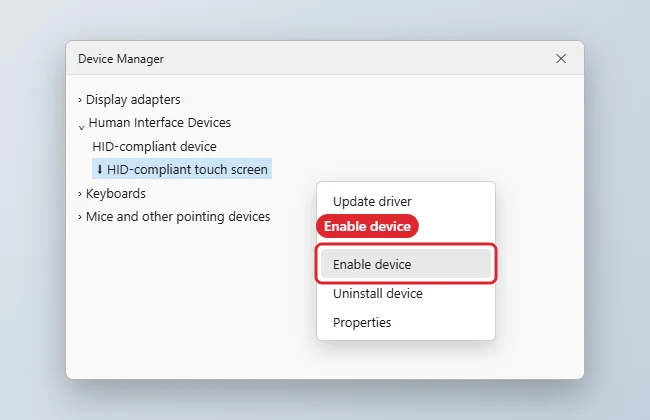The height and width of the screenshot is (420, 650).
Task: Open Properties from the context menu
Action: pyautogui.click(x=362, y=323)
